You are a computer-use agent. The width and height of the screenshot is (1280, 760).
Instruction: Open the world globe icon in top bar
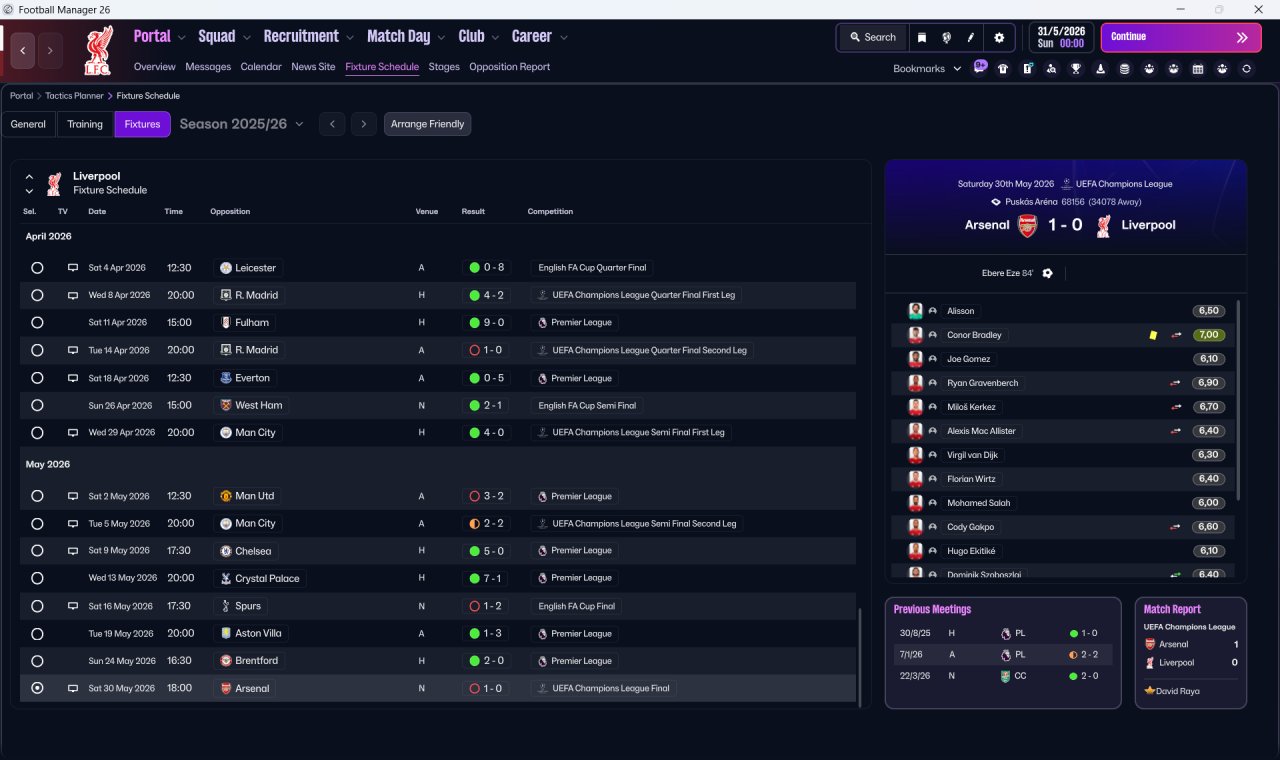pos(946,37)
